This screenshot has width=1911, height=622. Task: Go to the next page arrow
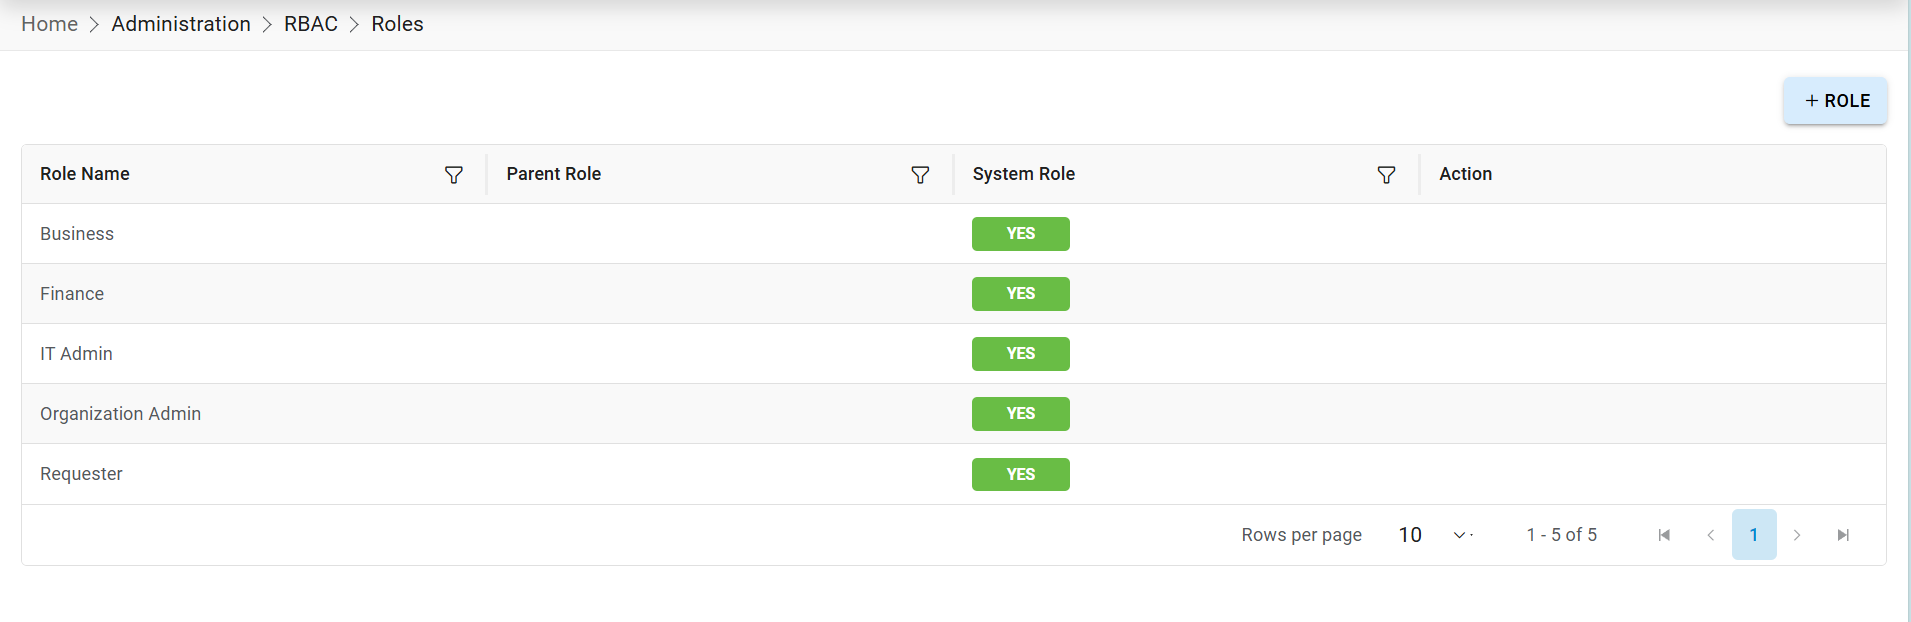point(1797,535)
